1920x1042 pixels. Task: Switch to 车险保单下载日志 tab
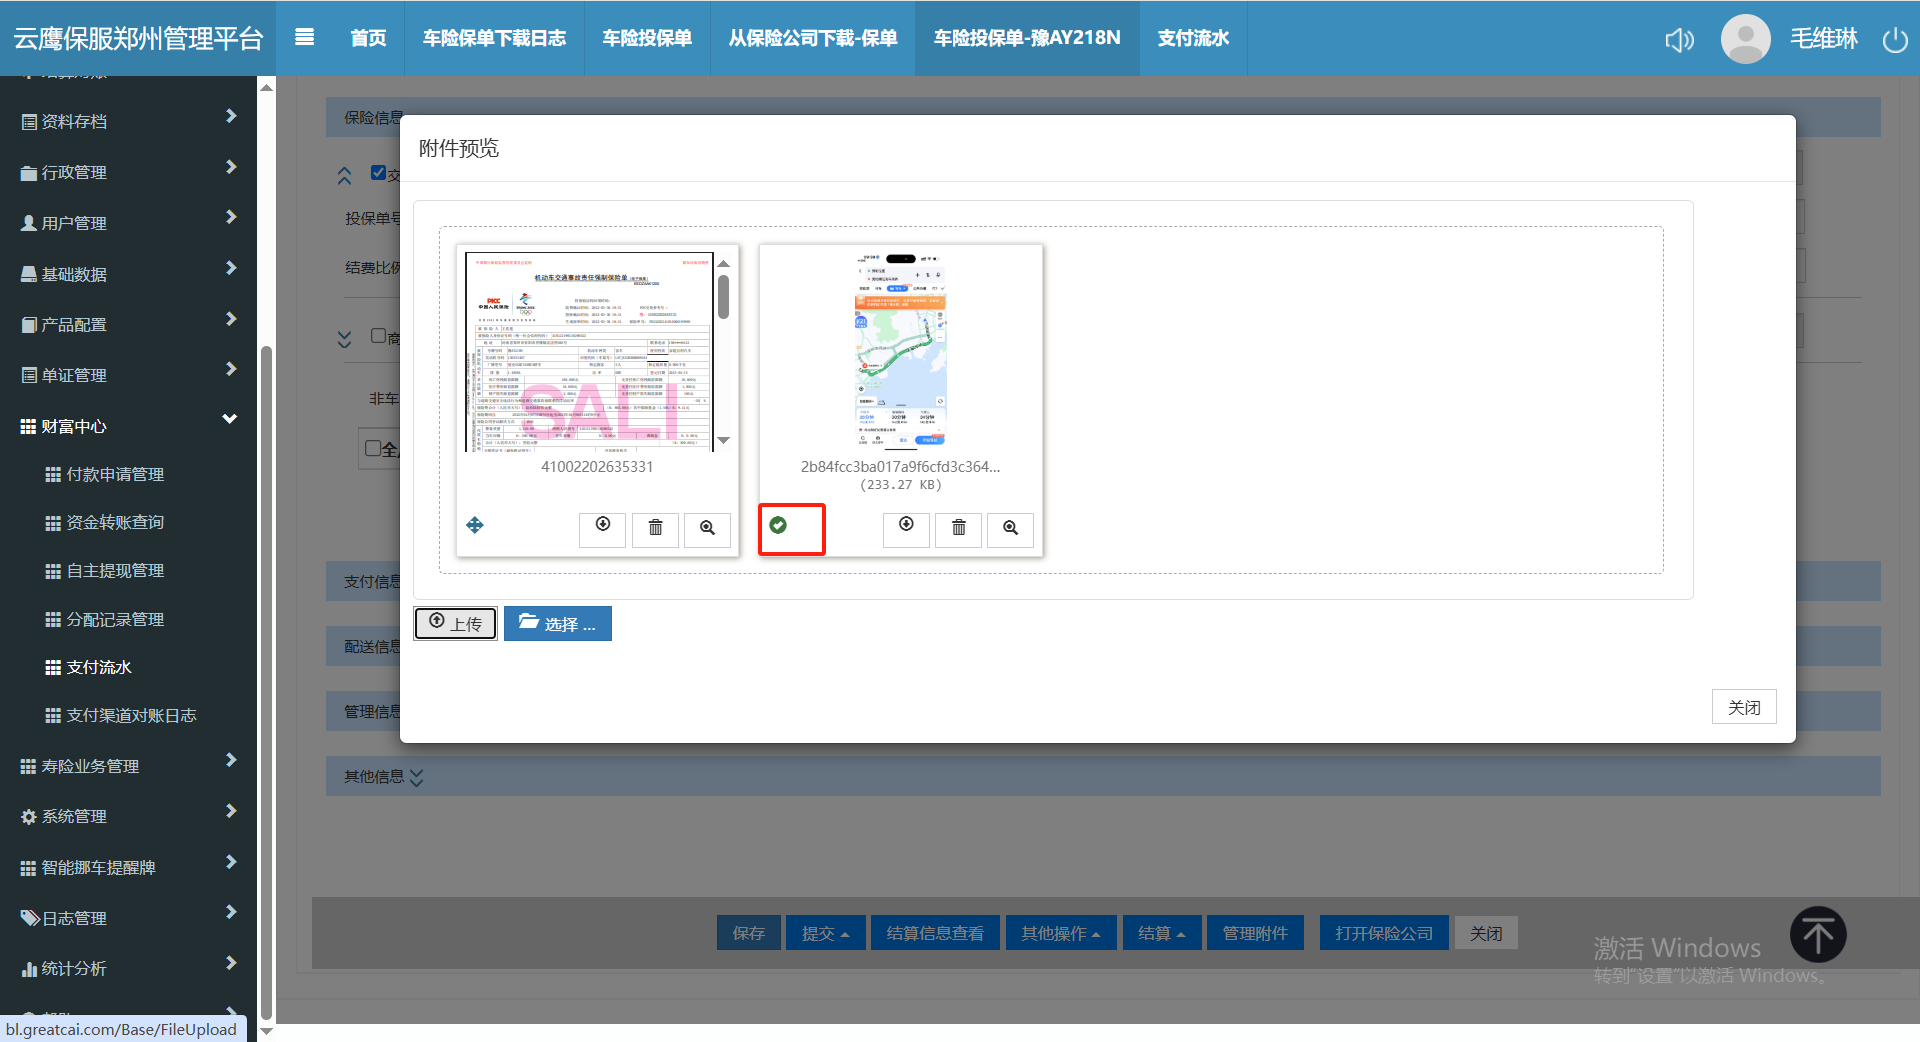pos(494,38)
